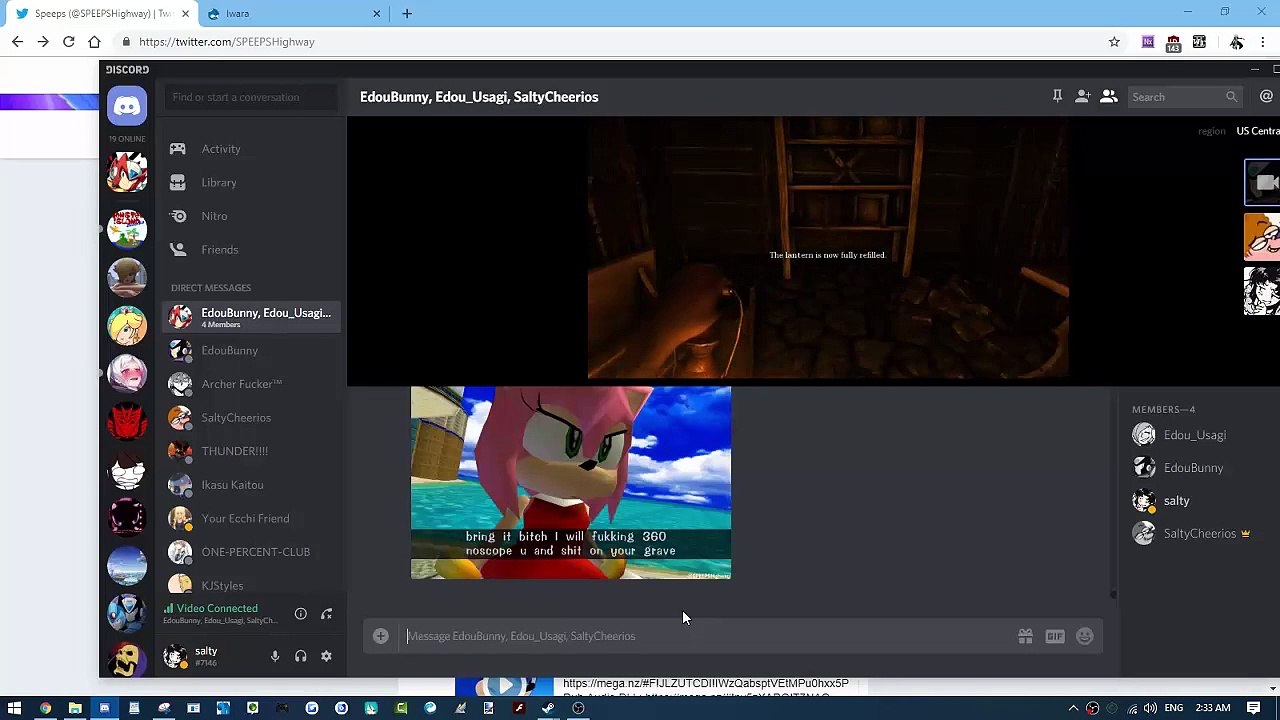Screen dimensions: 1280x720
Task: Open the GIF picker
Action: point(1055,636)
